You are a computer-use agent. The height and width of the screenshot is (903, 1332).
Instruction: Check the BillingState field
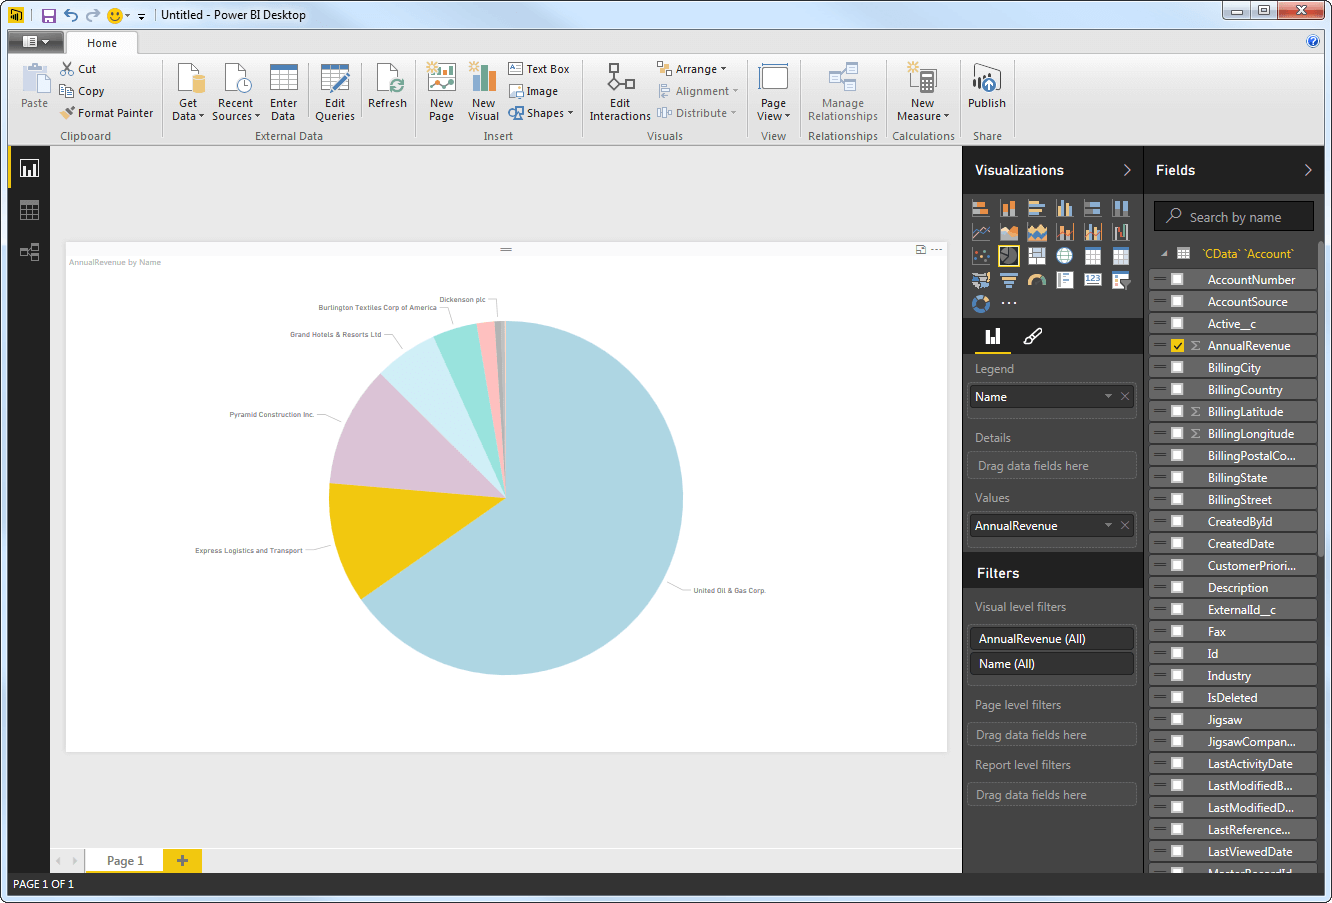1177,478
